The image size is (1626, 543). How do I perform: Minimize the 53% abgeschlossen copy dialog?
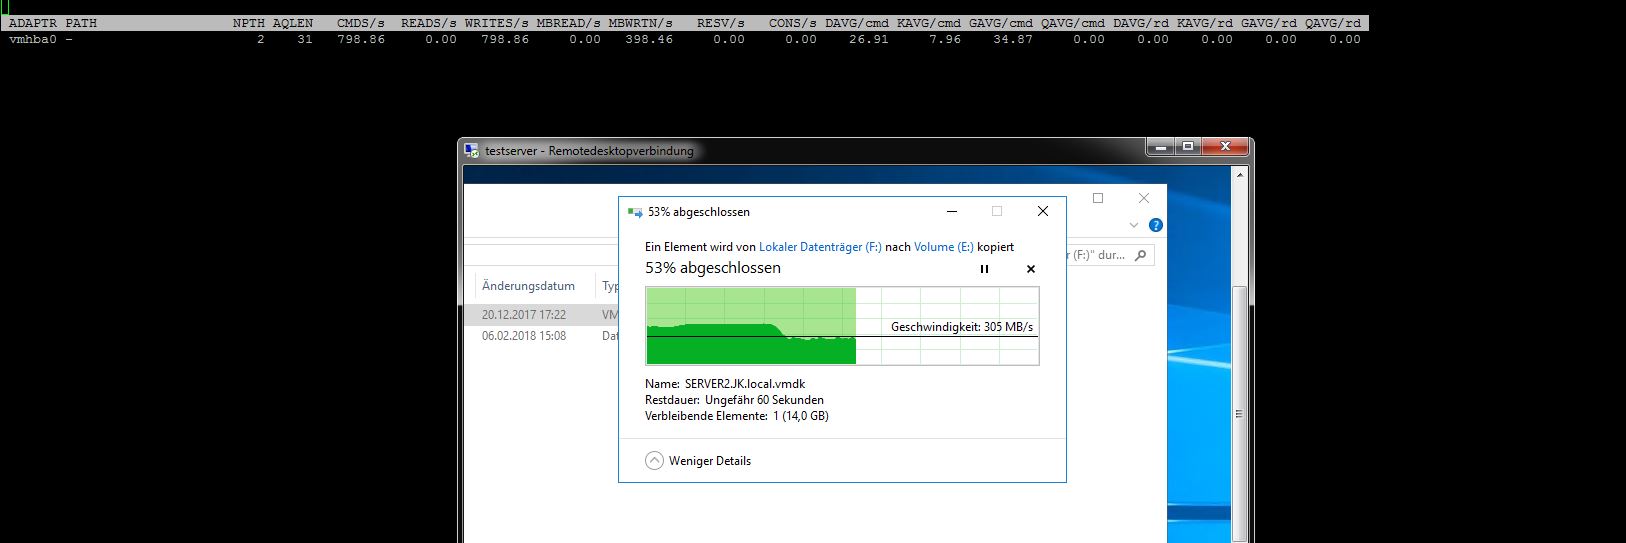click(951, 211)
